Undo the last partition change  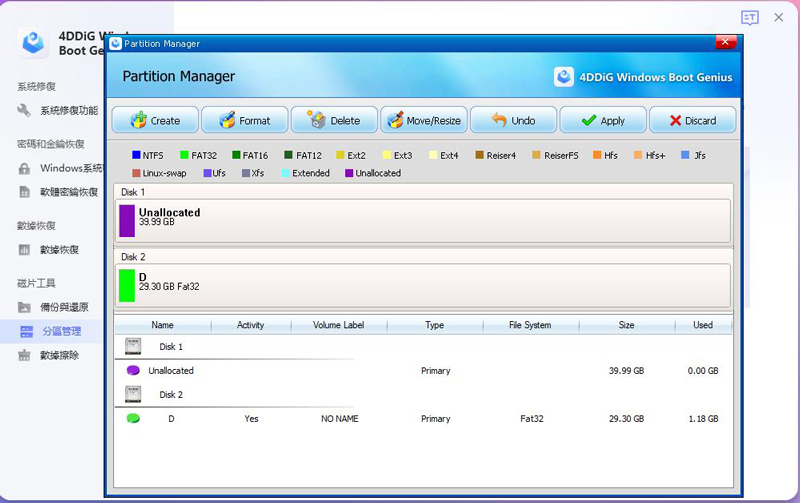(513, 120)
